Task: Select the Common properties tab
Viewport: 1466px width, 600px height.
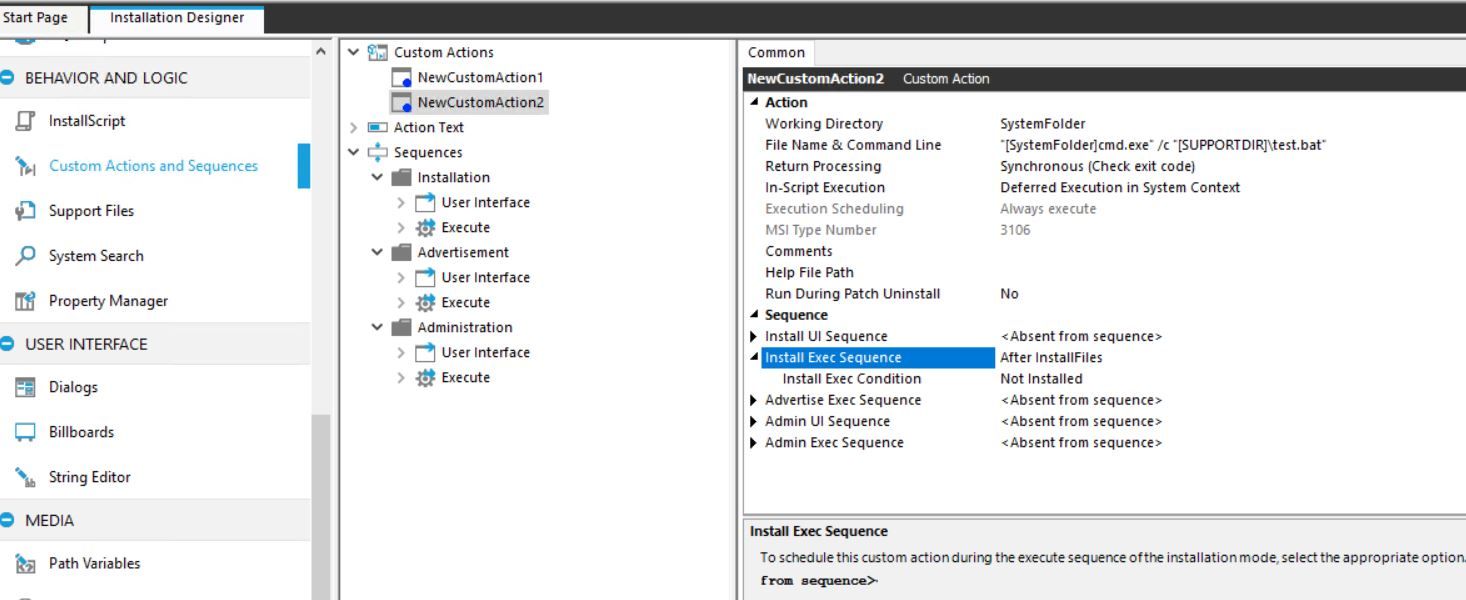Action: coord(777,52)
